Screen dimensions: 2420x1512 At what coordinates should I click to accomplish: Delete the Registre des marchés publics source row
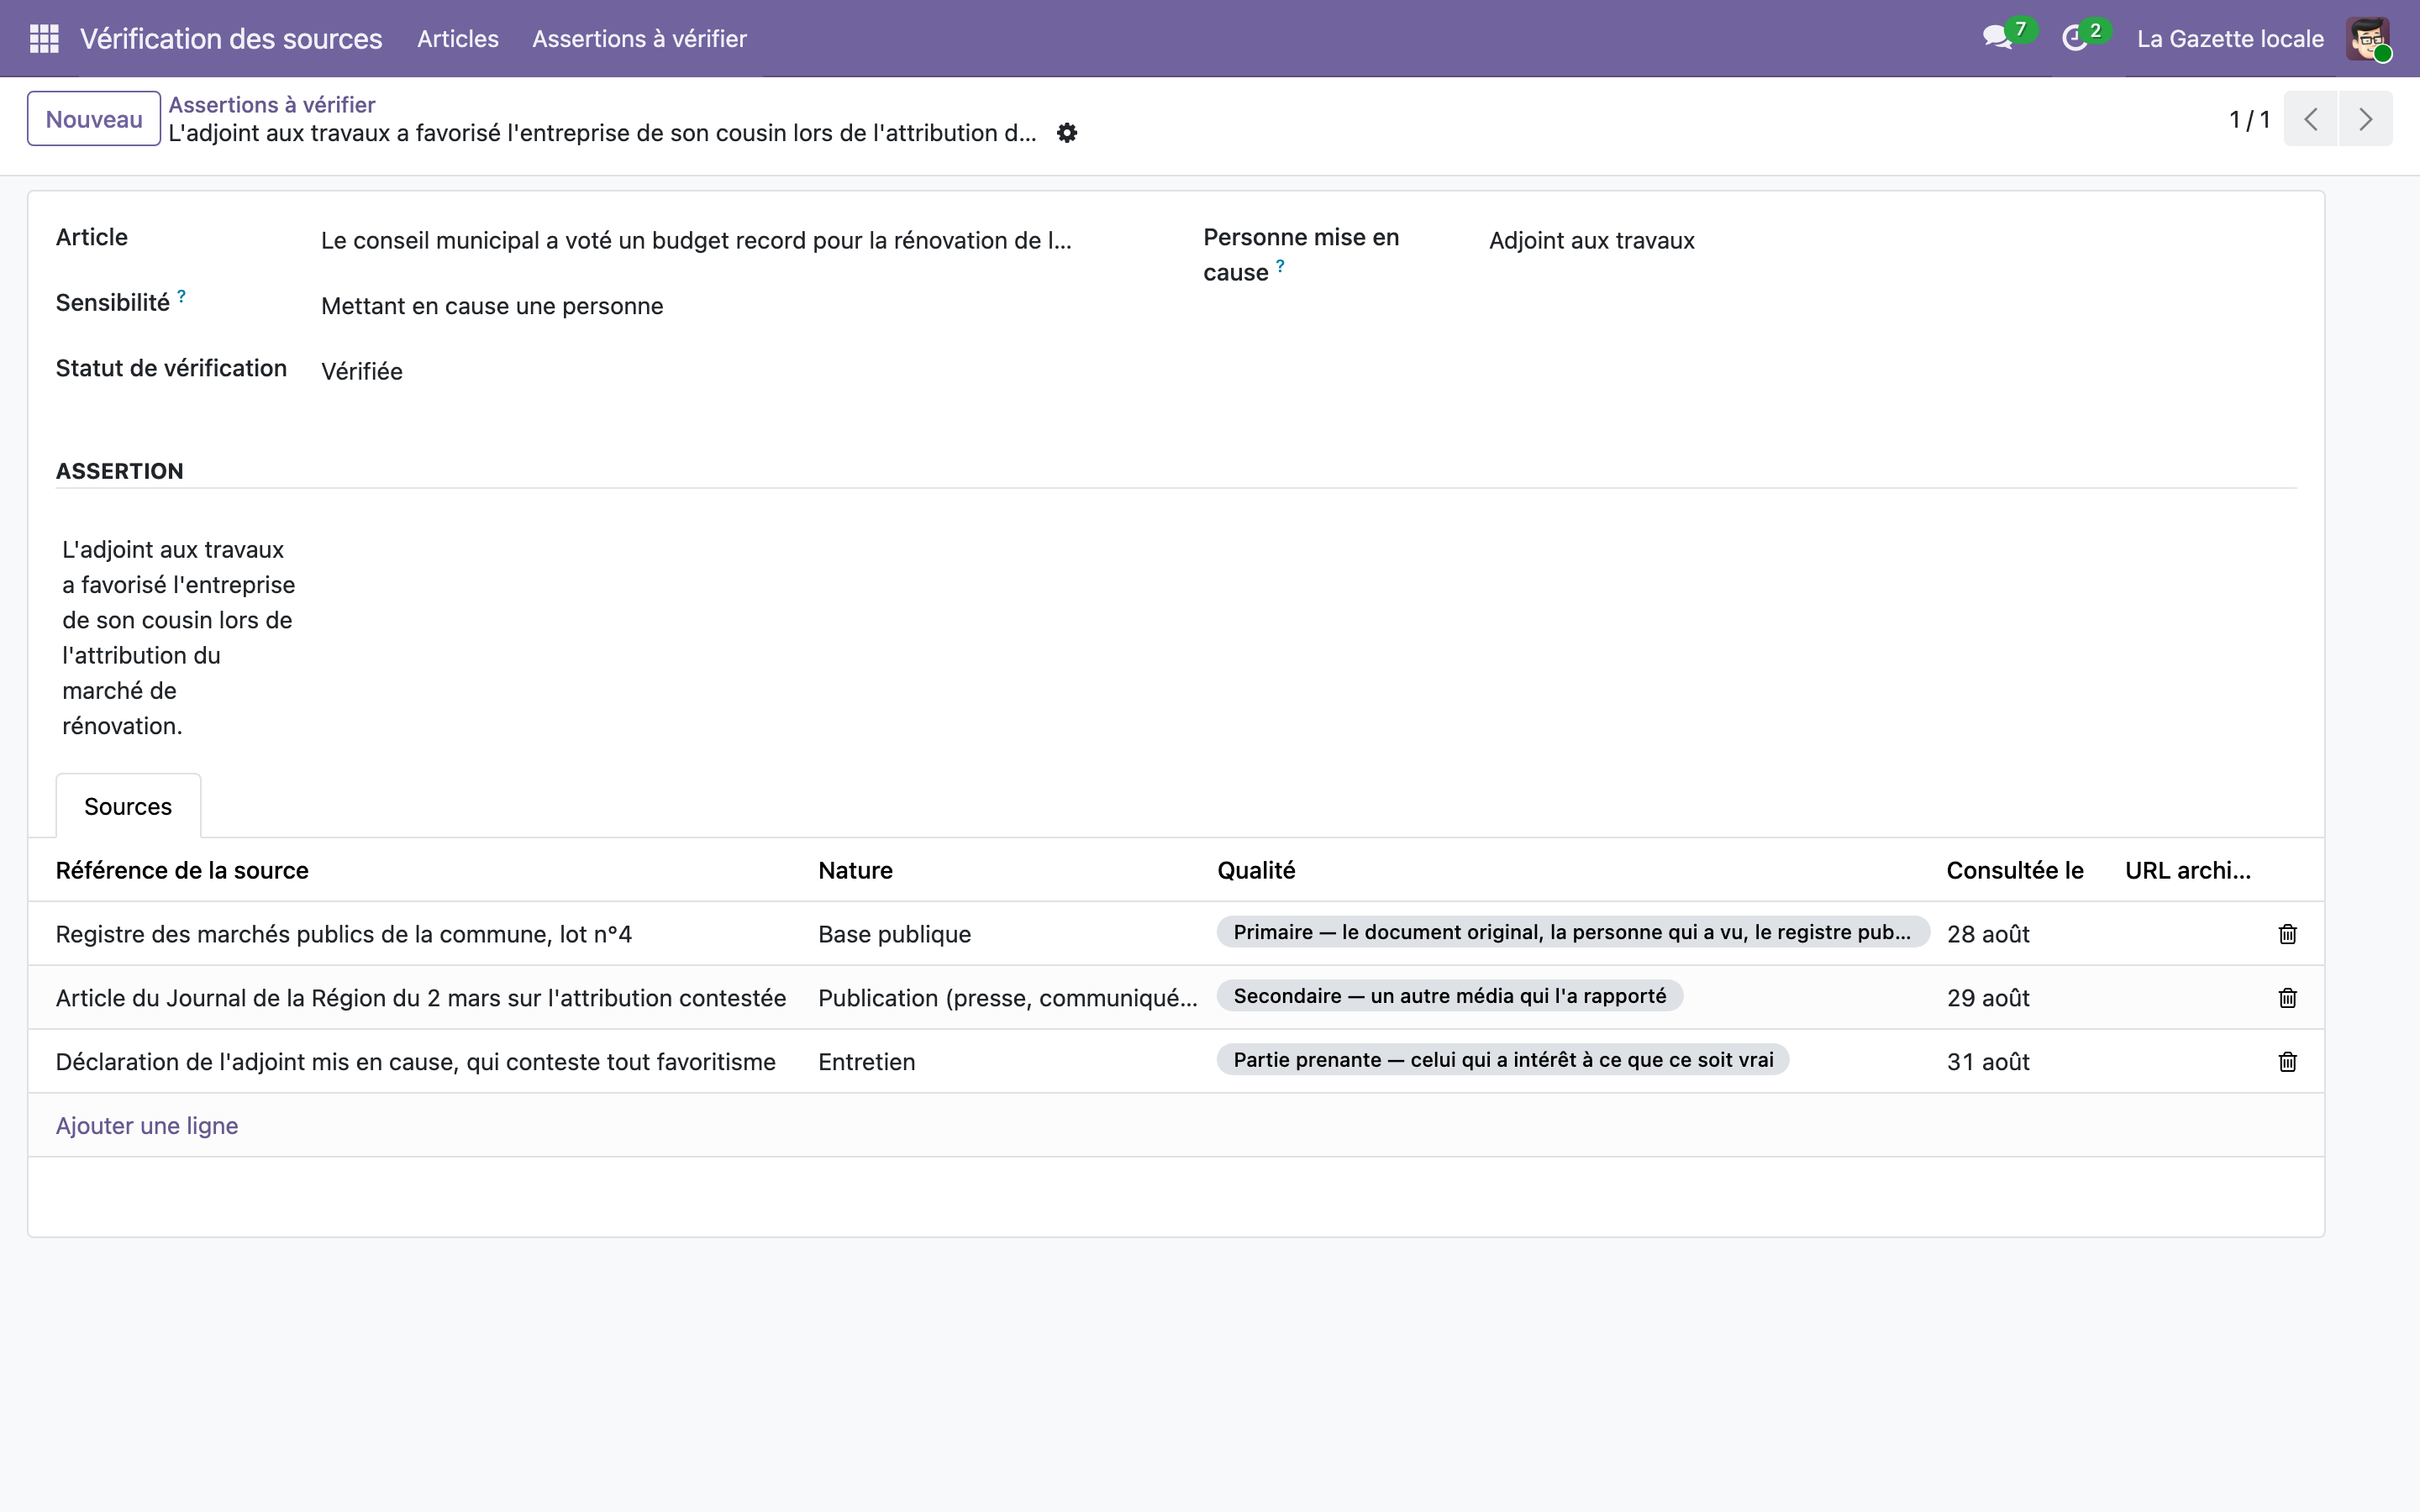coord(2287,934)
